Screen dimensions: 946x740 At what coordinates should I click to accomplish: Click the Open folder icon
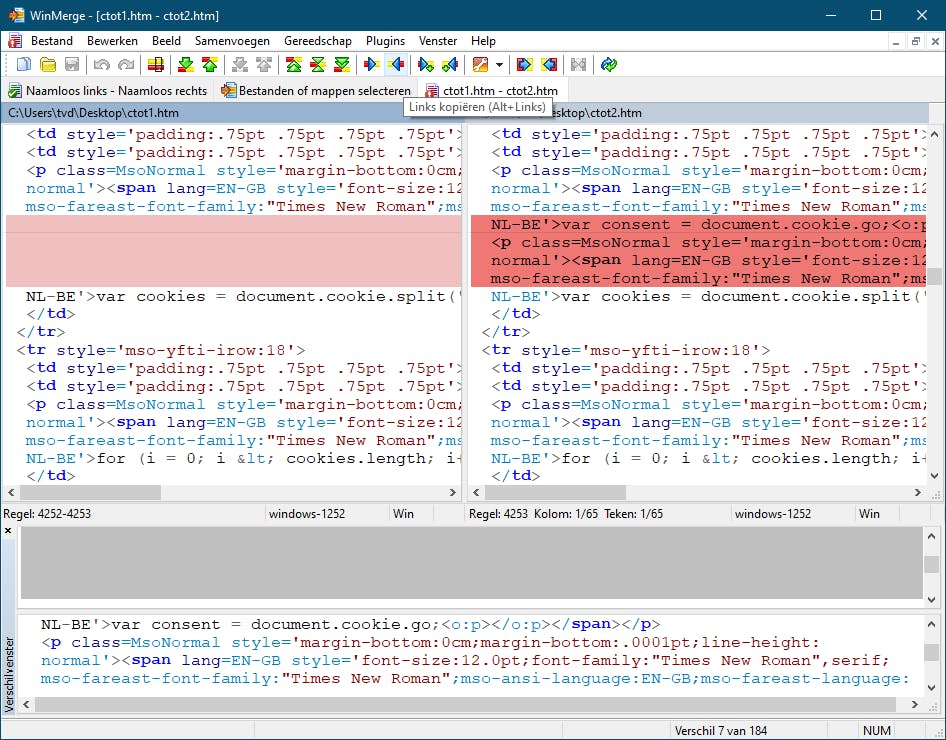click(x=47, y=65)
